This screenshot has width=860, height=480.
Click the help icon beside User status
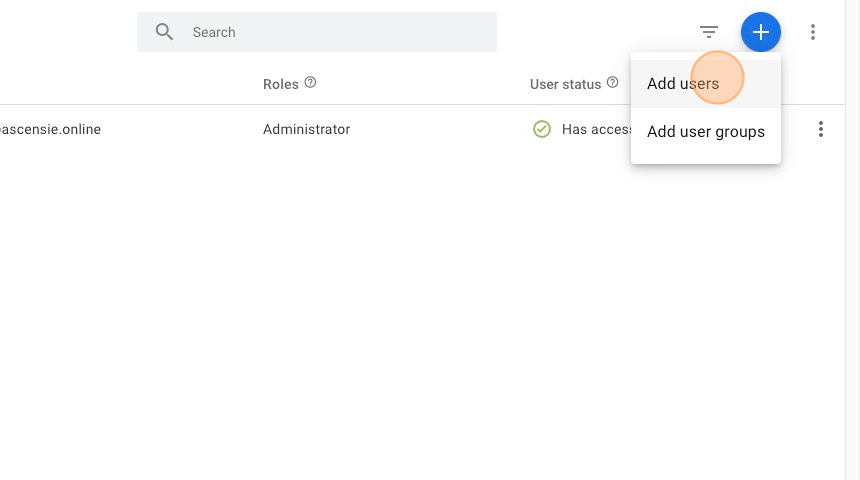[613, 83]
